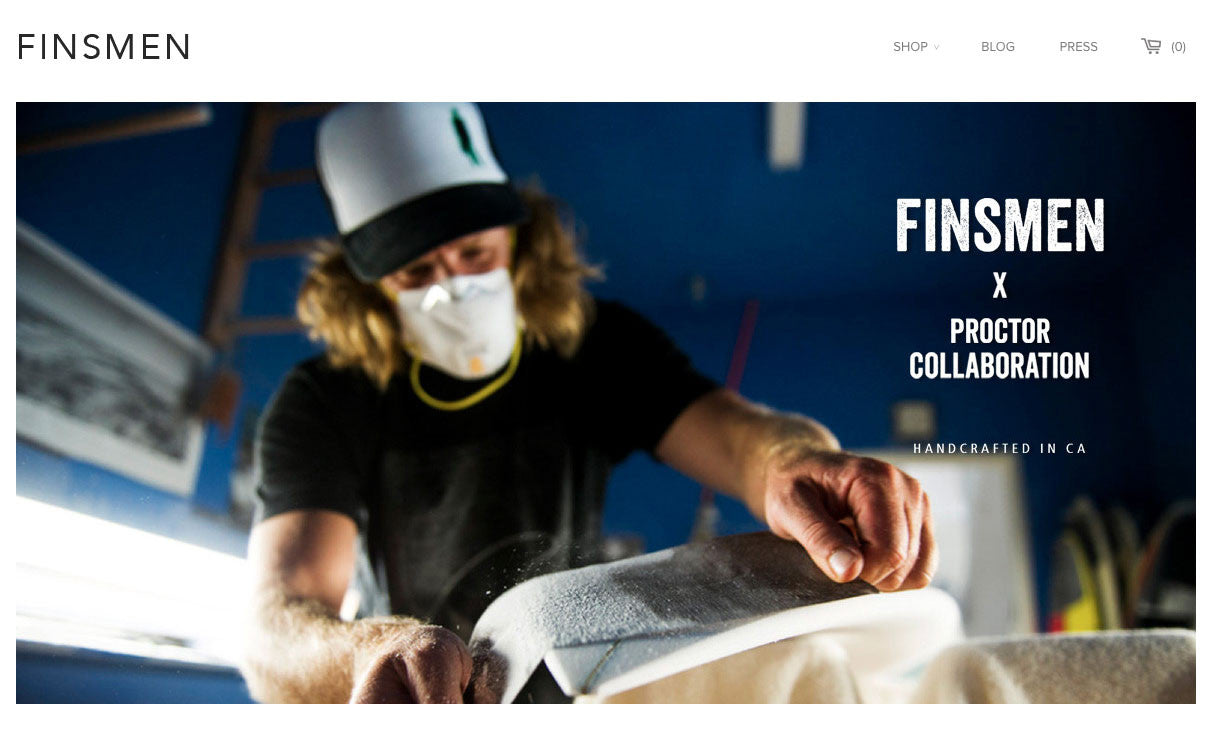Click the large FINSMEN title on the banner

pos(1000,225)
